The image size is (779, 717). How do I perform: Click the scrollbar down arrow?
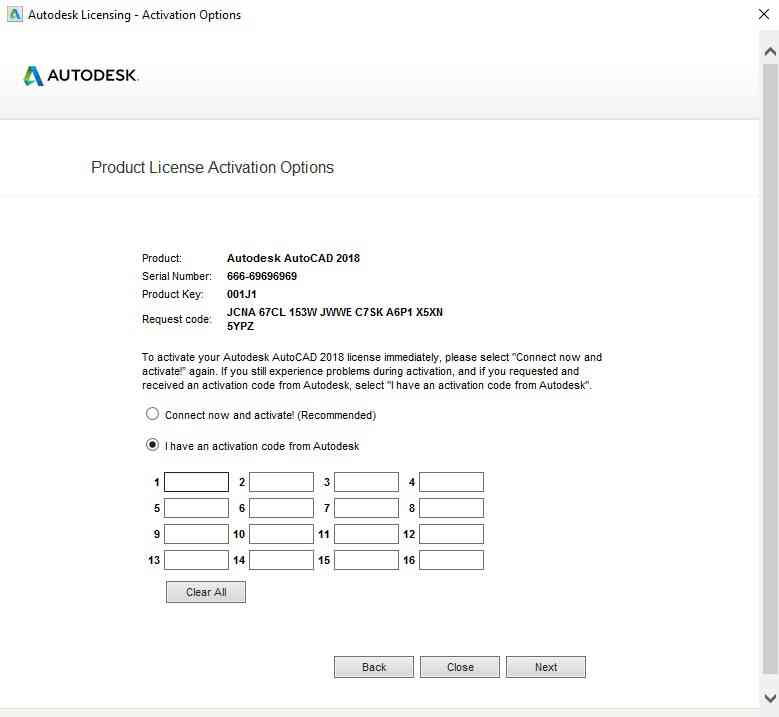tap(769, 697)
